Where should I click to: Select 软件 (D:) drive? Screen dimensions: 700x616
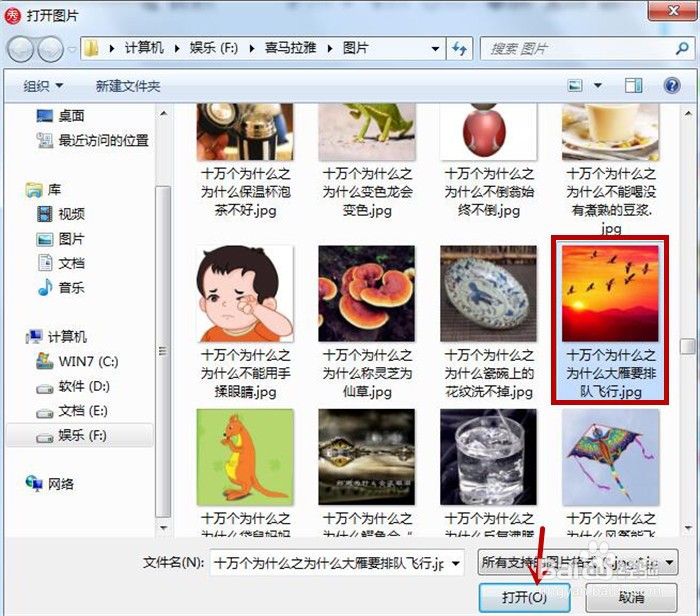73,386
